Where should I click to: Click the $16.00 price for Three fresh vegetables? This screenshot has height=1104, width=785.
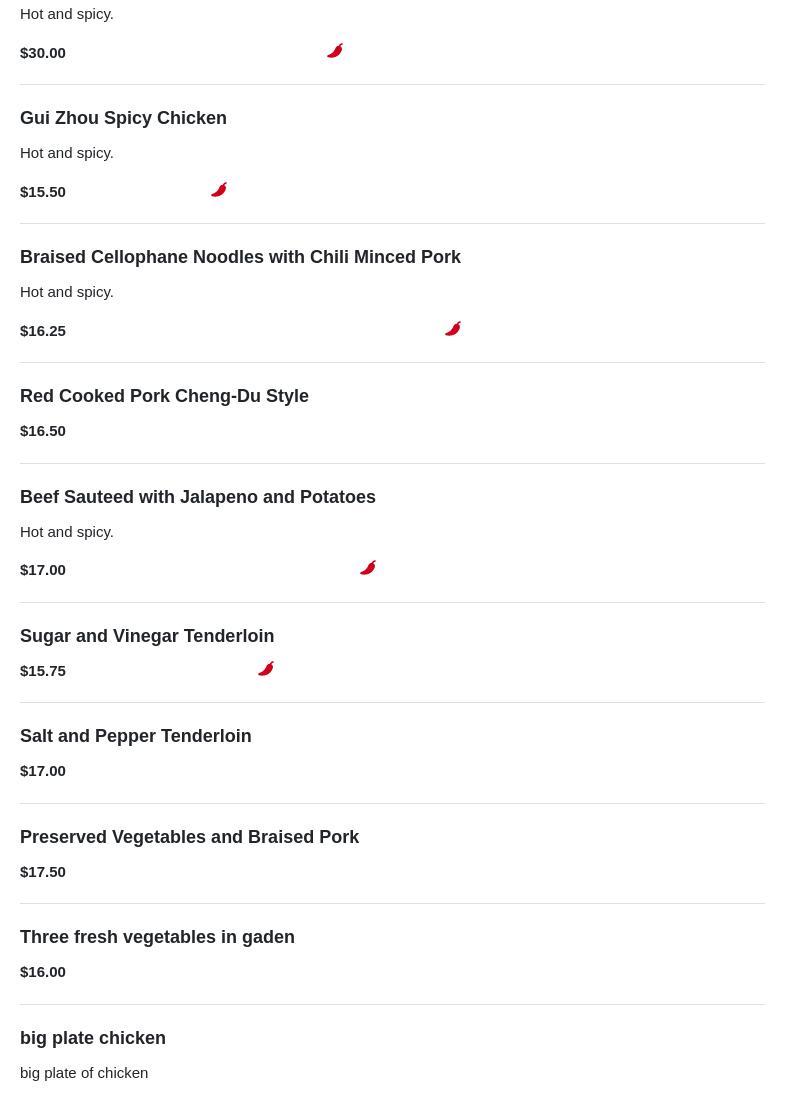(43, 972)
